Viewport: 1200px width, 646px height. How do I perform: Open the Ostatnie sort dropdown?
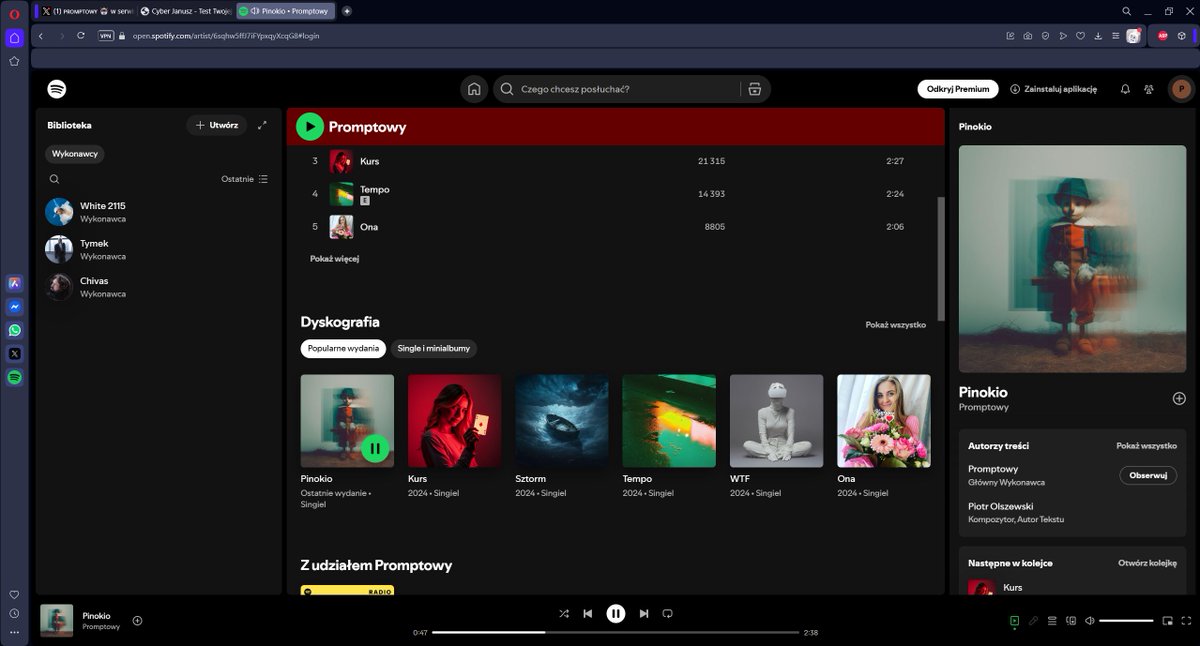[244, 179]
